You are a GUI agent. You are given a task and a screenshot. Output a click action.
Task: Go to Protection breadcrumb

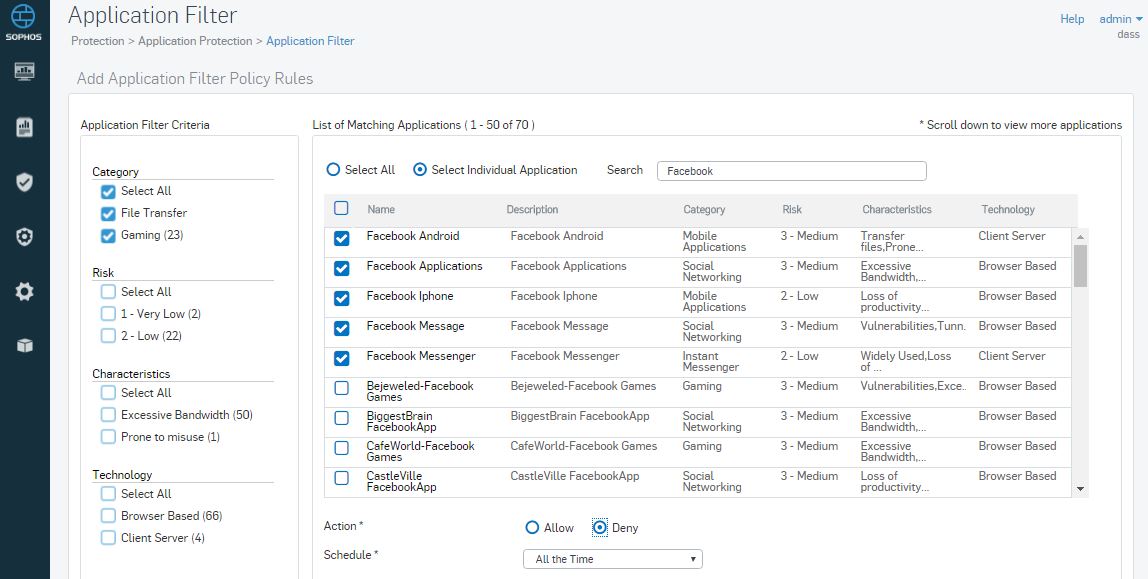97,41
